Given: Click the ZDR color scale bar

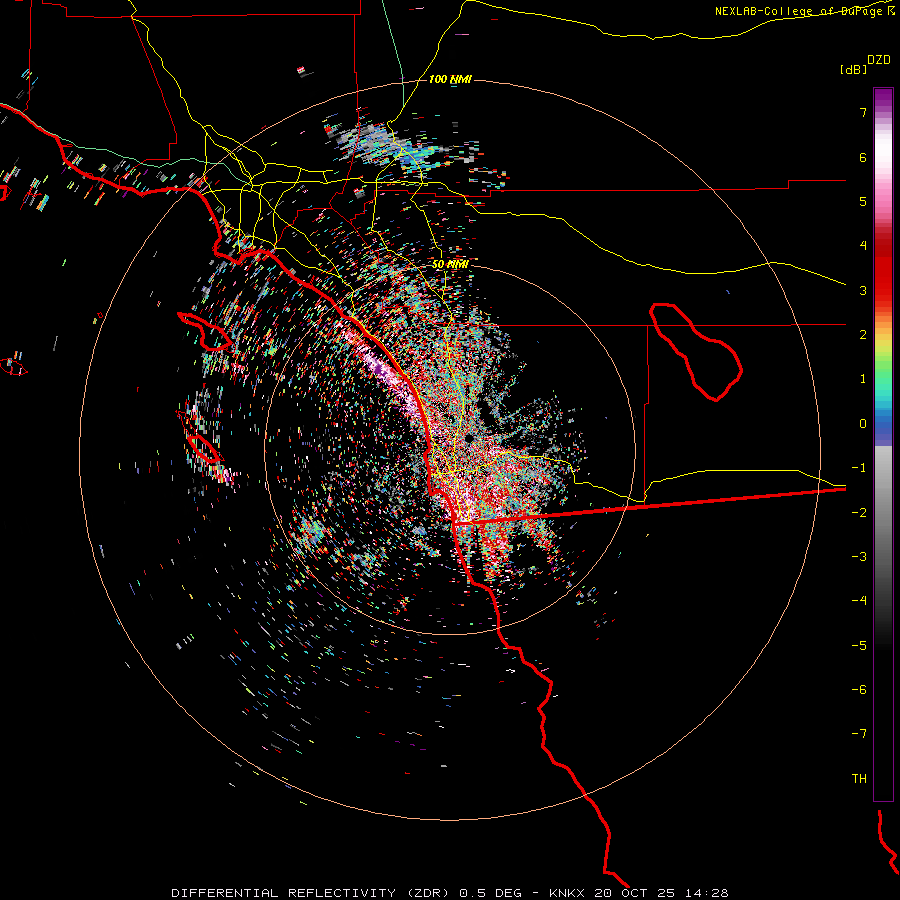Looking at the screenshot, I should tap(883, 444).
